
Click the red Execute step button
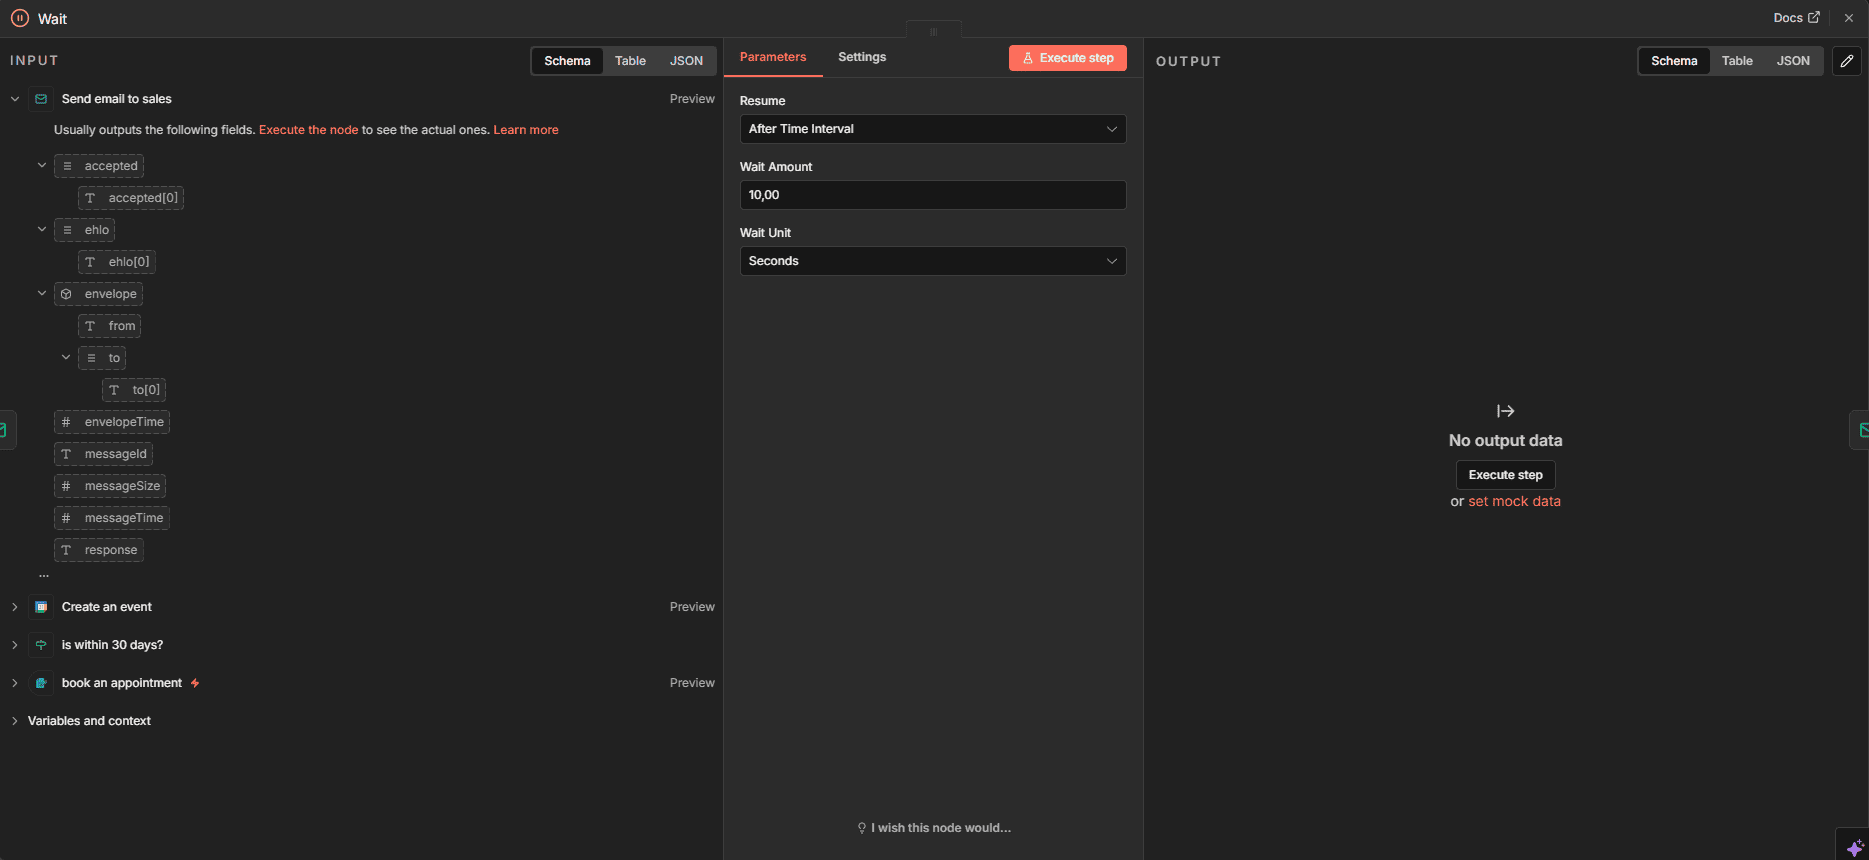[x=1067, y=58]
